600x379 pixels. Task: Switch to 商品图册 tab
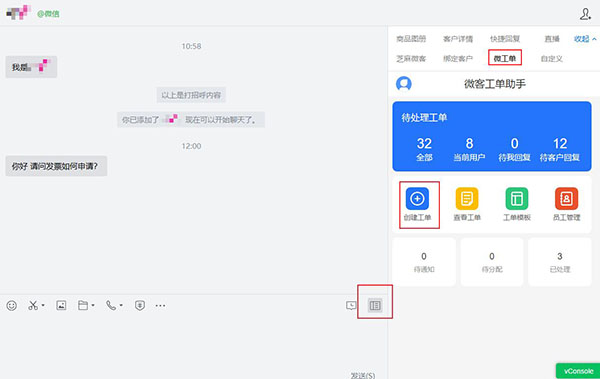411,39
